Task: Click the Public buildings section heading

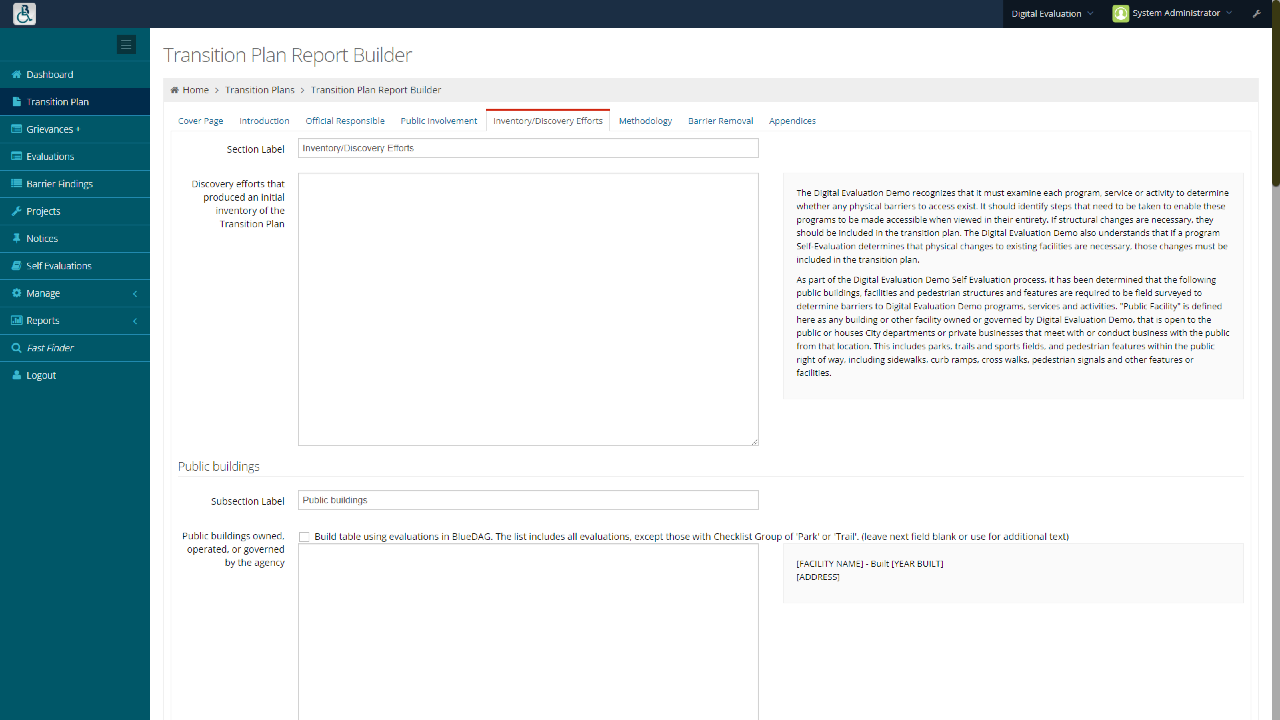Action: (219, 467)
